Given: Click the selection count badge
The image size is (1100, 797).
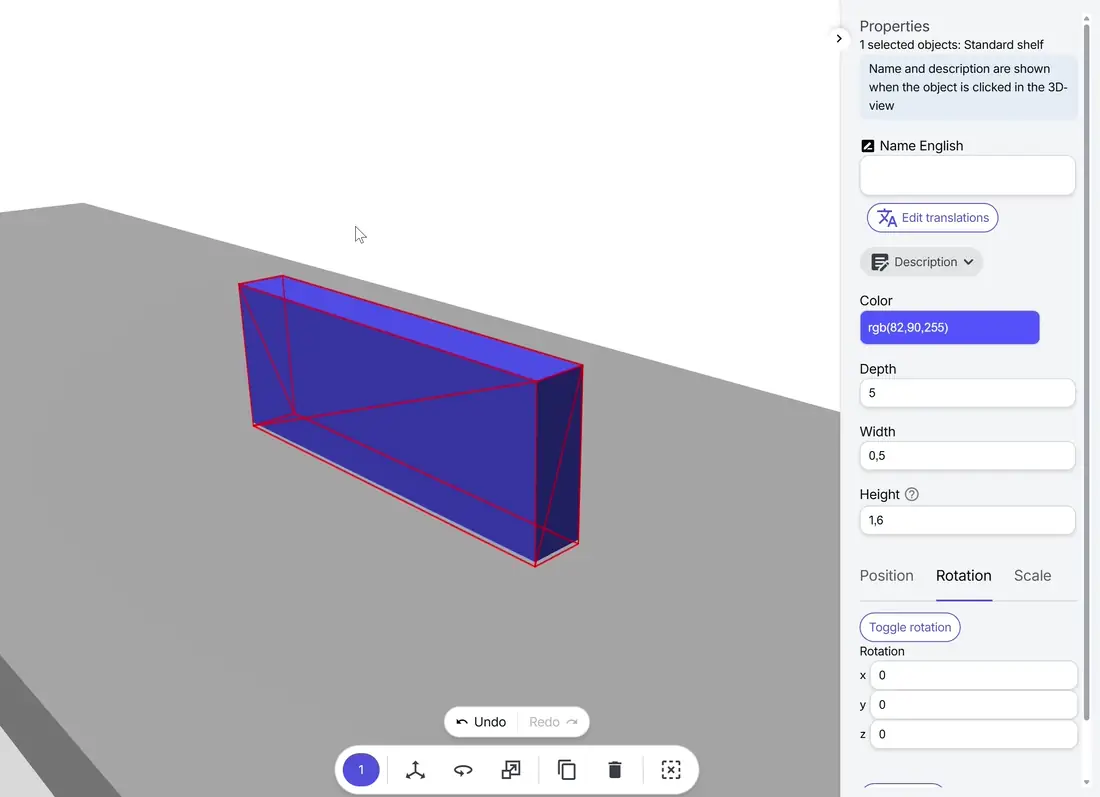Looking at the screenshot, I should [x=361, y=770].
